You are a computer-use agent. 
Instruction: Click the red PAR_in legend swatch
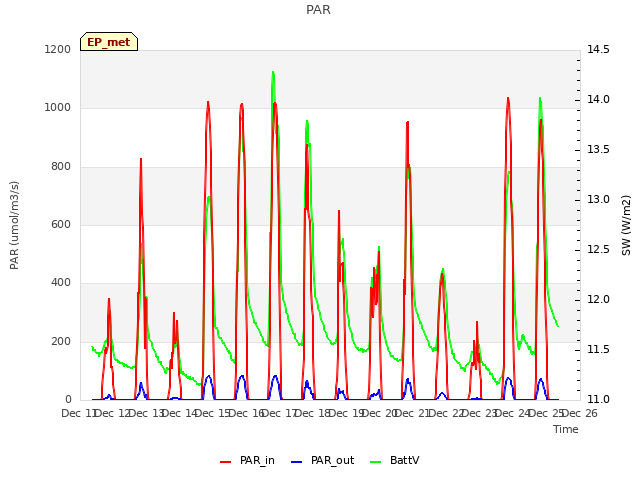[226, 462]
